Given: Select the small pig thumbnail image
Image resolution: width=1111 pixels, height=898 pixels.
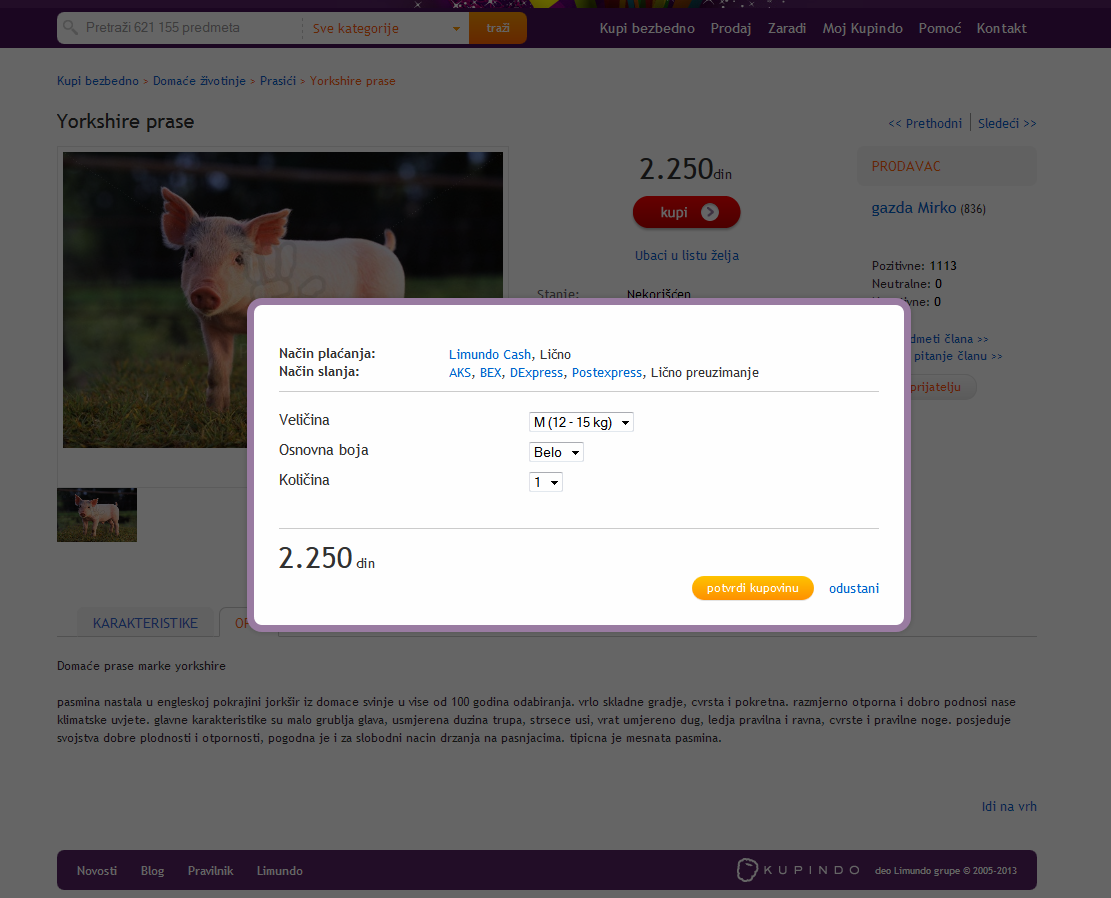Looking at the screenshot, I should [x=97, y=515].
